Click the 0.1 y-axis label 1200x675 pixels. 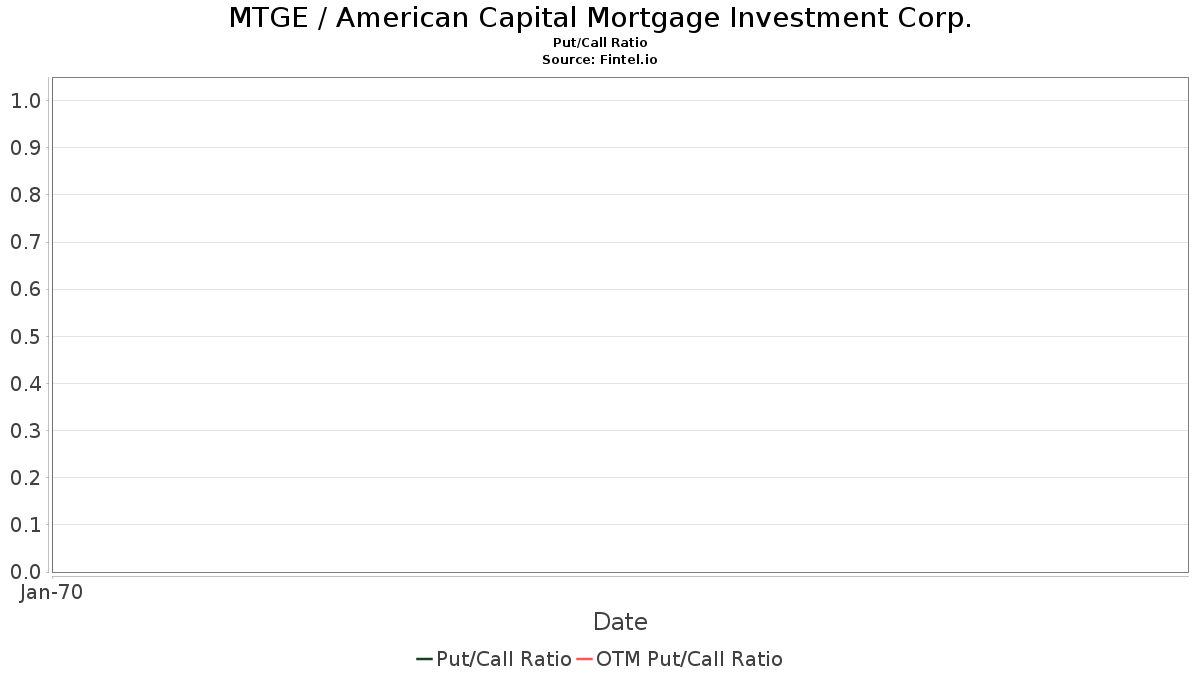[25, 524]
